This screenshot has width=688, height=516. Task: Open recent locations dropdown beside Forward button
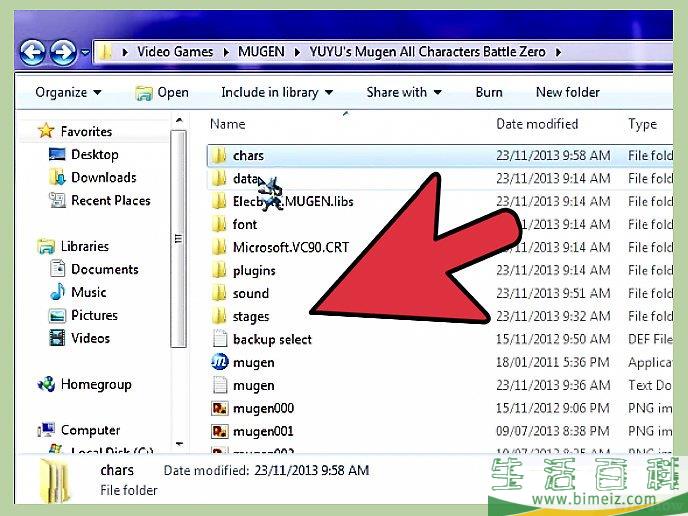(x=85, y=53)
